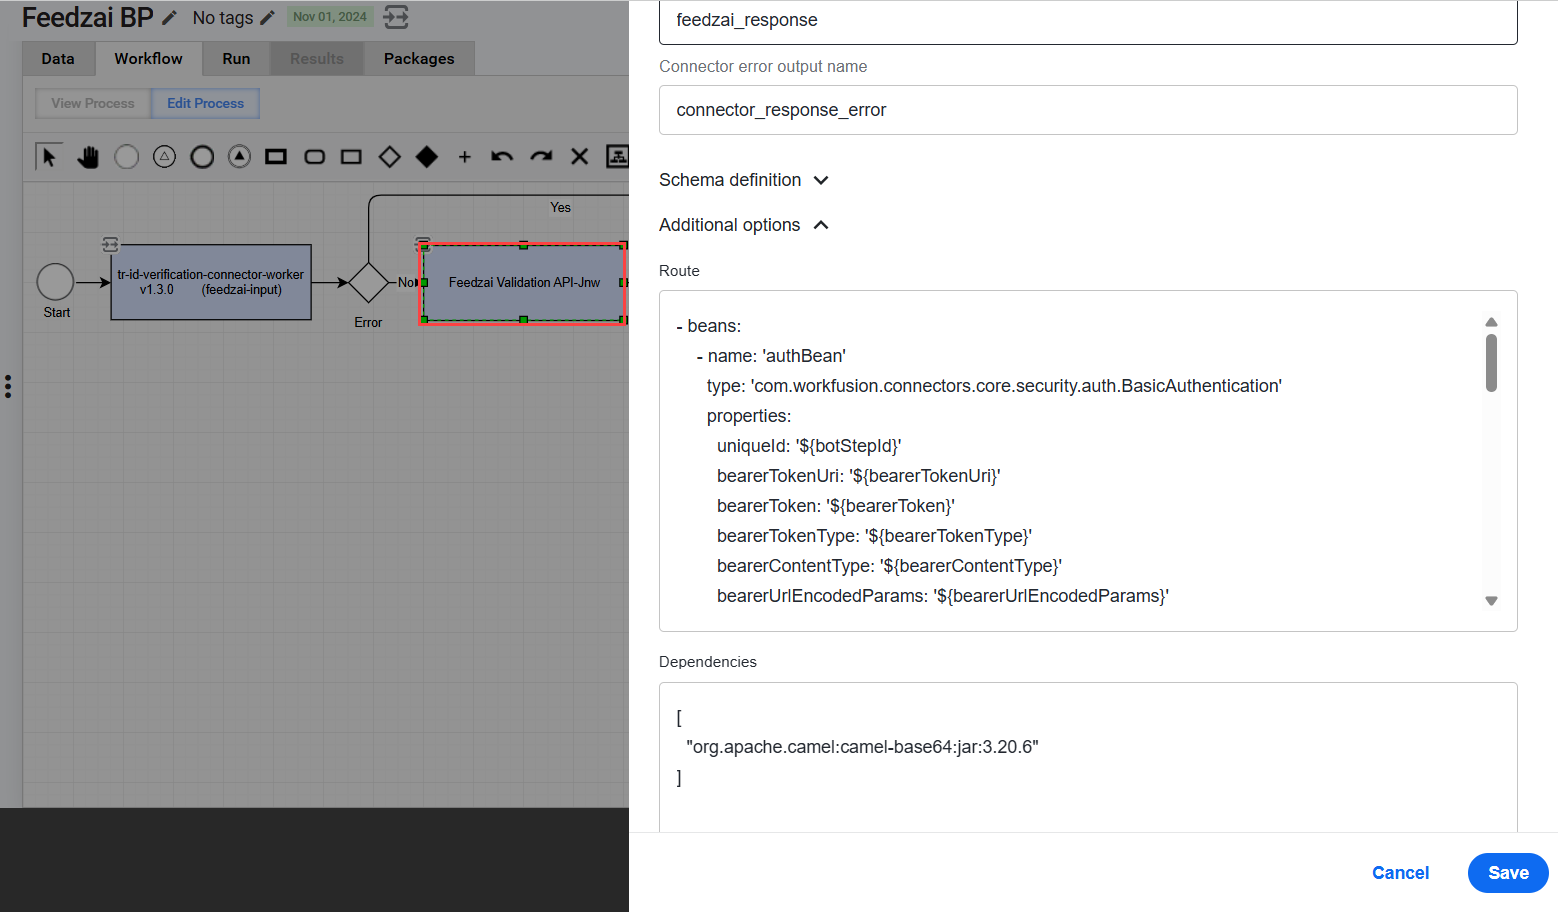Select the Start event circle
The height and width of the screenshot is (912, 1558).
click(x=55, y=282)
